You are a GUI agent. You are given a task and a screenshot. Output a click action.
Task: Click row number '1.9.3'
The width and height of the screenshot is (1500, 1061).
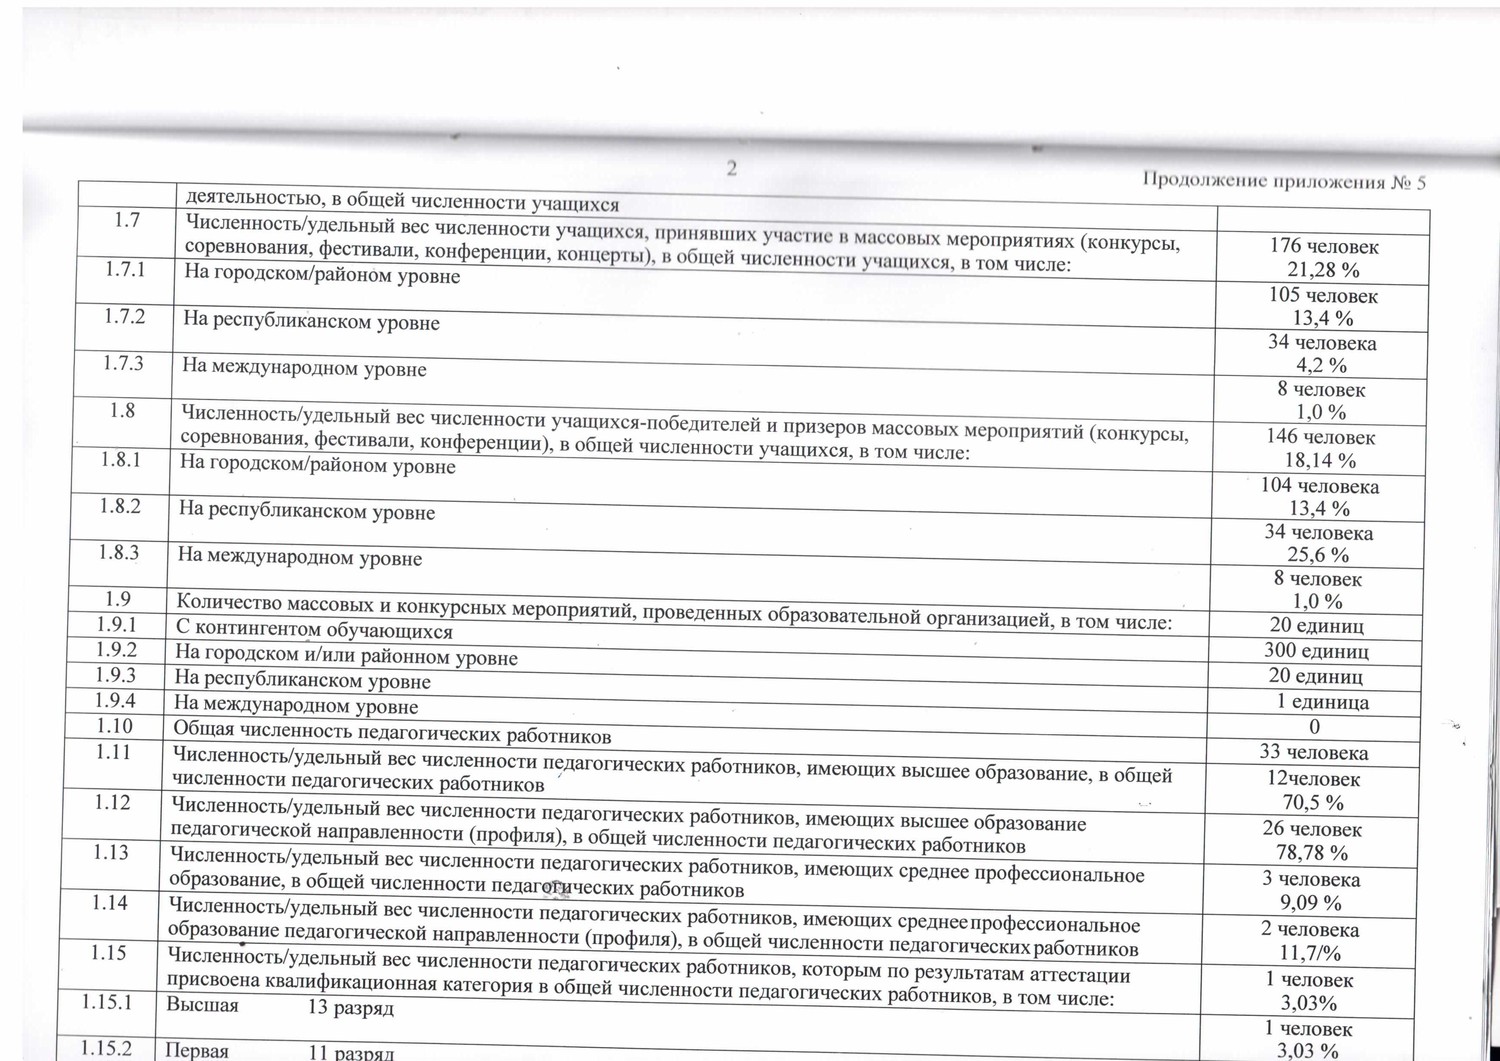(x=116, y=675)
